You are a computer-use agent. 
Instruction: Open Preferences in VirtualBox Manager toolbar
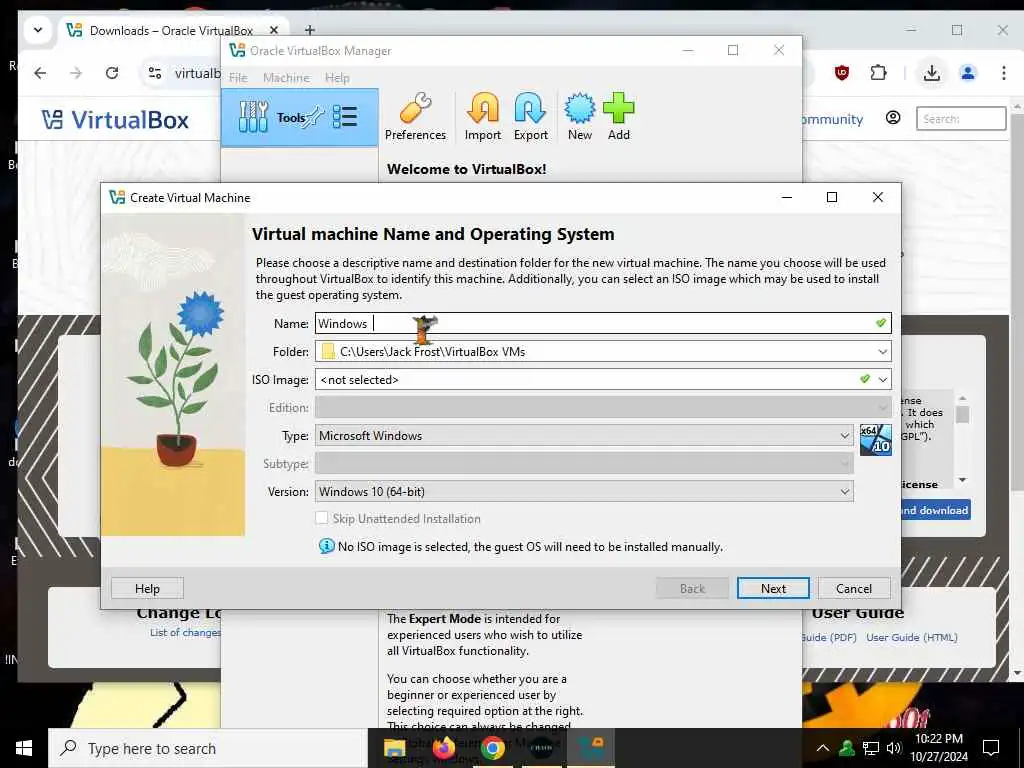[415, 118]
